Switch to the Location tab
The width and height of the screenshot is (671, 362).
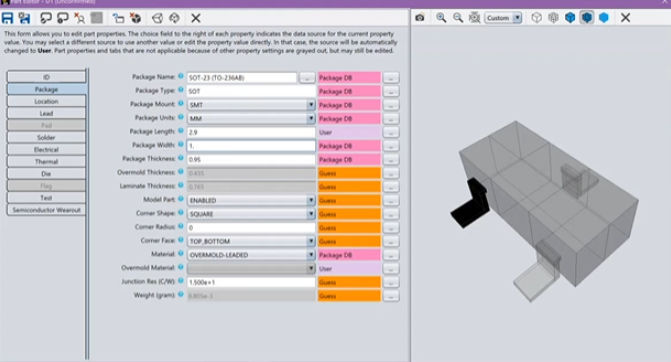(x=46, y=101)
